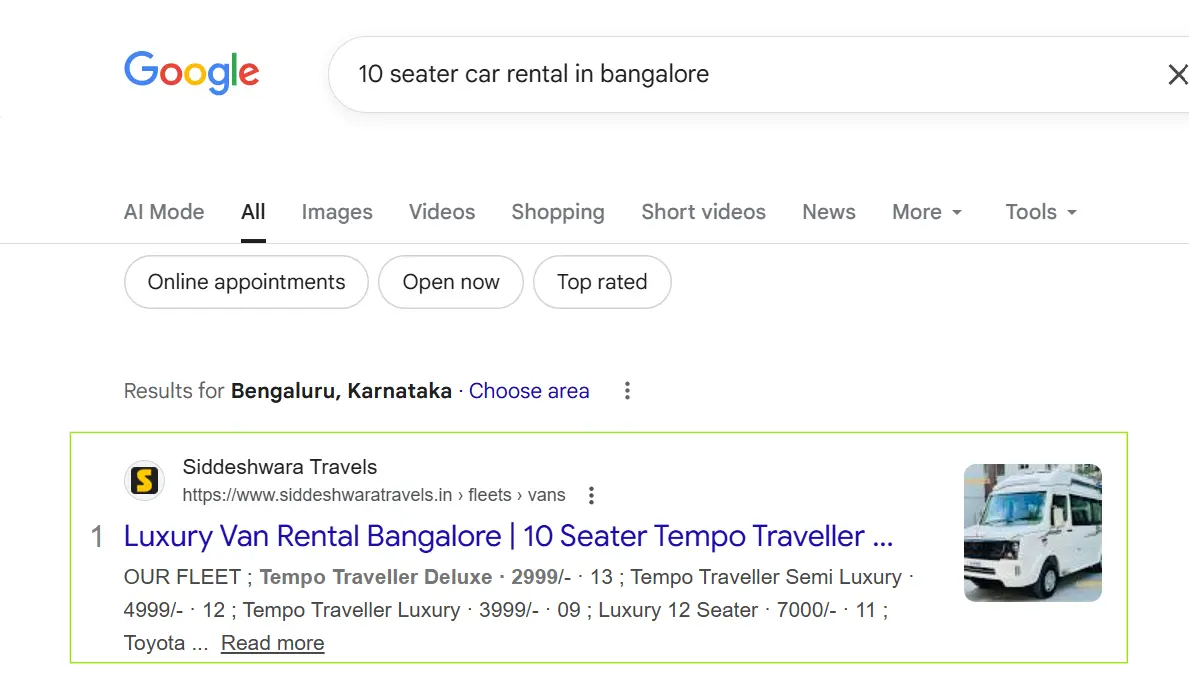Image resolution: width=1189 pixels, height=673 pixels.
Task: Go to the Short videos tab
Action: coord(703,212)
